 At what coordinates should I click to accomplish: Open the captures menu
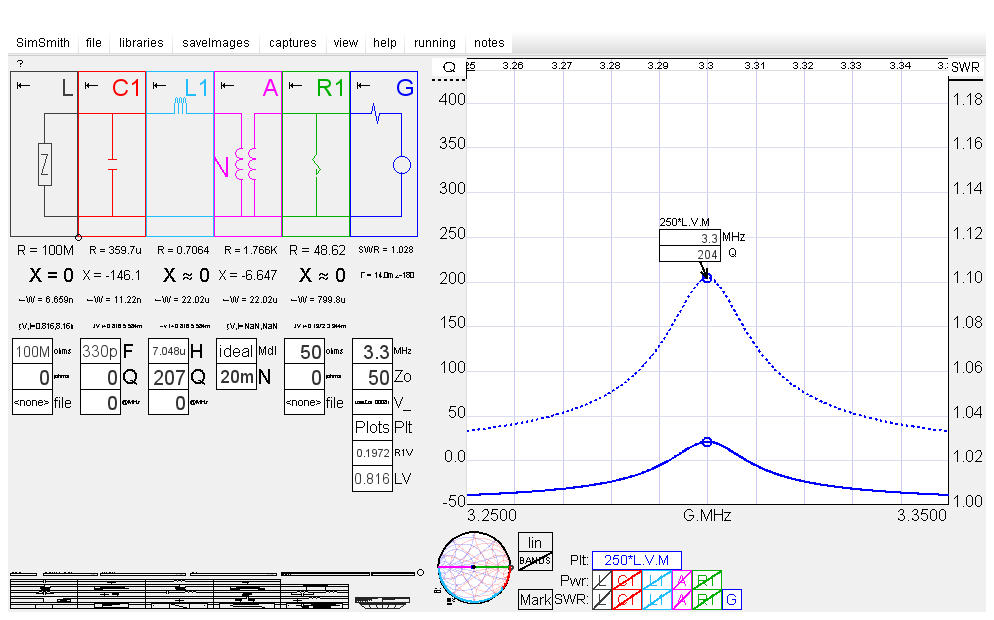pyautogui.click(x=292, y=42)
